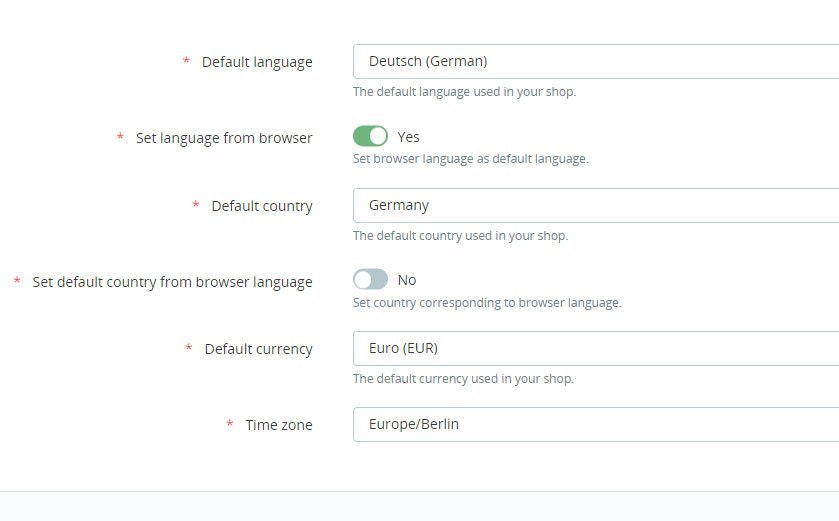Toggle Set language from browser switch
The image size is (839, 521).
[x=370, y=136]
